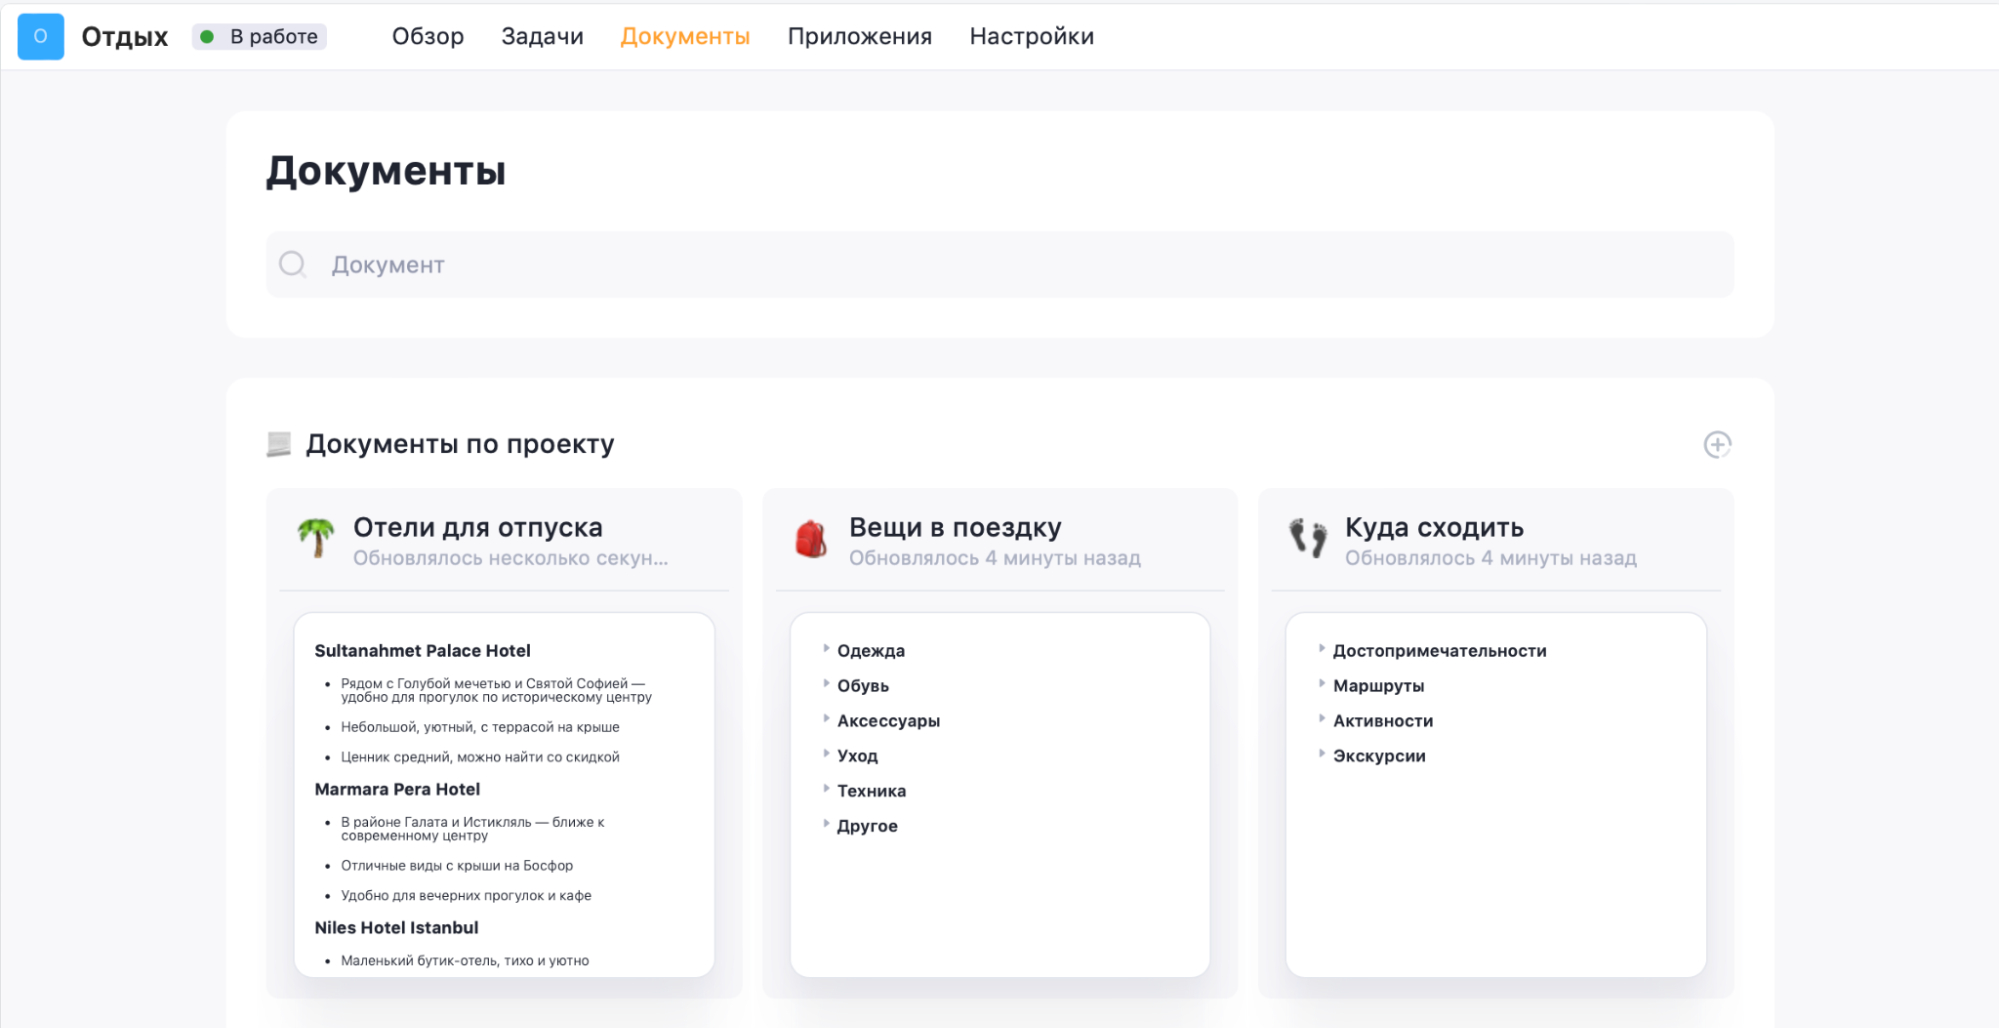The width and height of the screenshot is (1999, 1028).
Task: Expand the Маршруты item
Action: [1322, 684]
